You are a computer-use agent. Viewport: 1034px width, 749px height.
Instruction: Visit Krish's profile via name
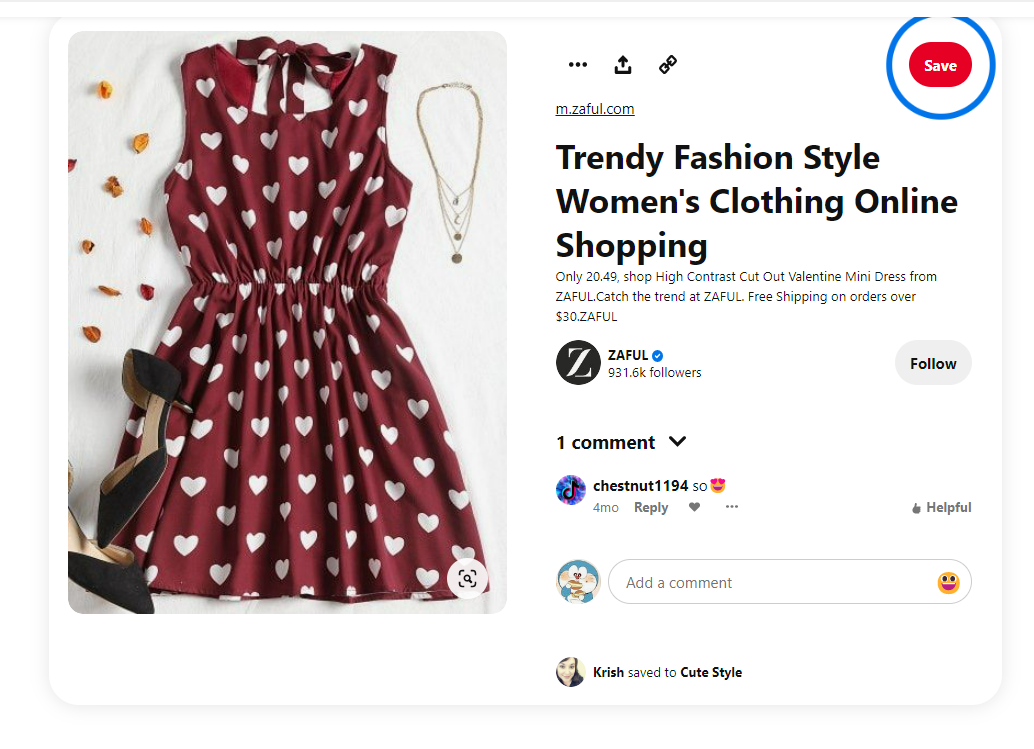tap(608, 672)
